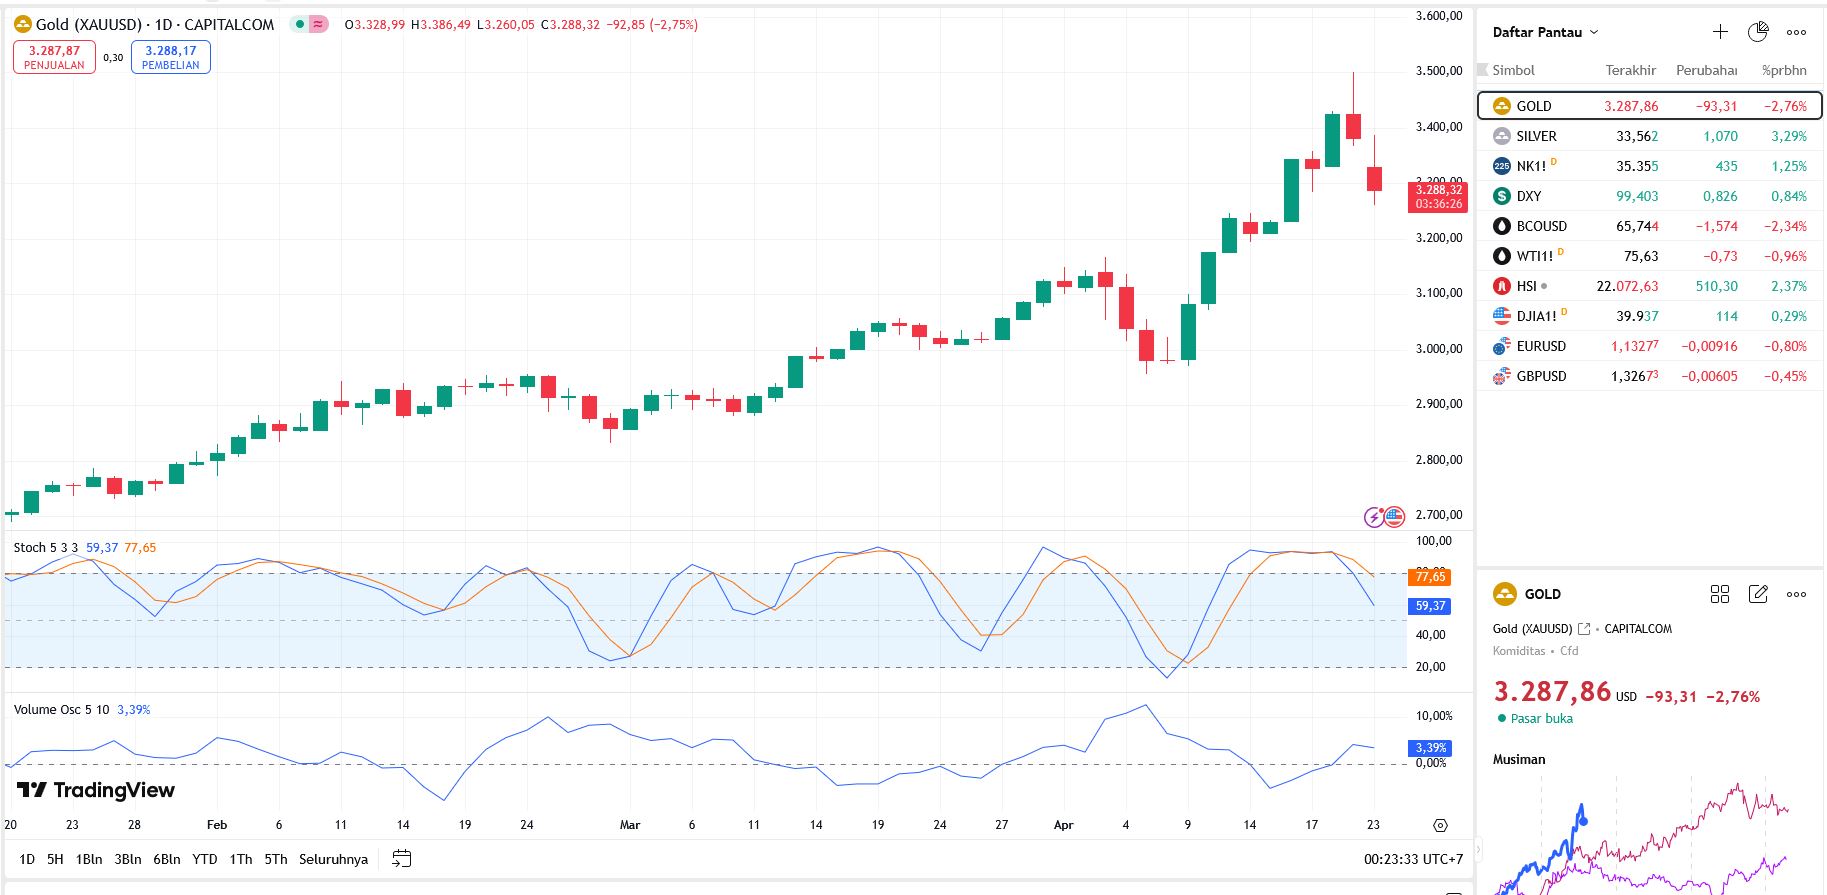Click the add symbol plus icon in watchlist
This screenshot has height=895, width=1827.
pyautogui.click(x=1720, y=32)
